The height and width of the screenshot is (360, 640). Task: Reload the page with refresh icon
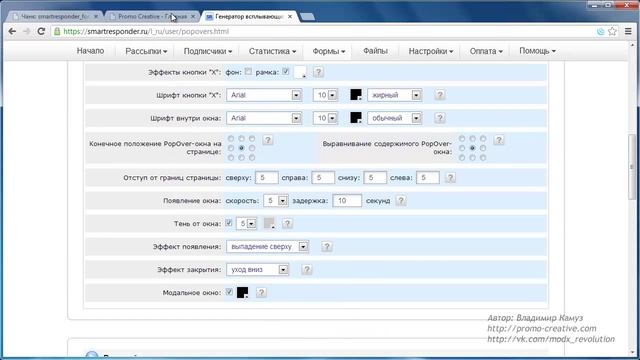[41, 31]
